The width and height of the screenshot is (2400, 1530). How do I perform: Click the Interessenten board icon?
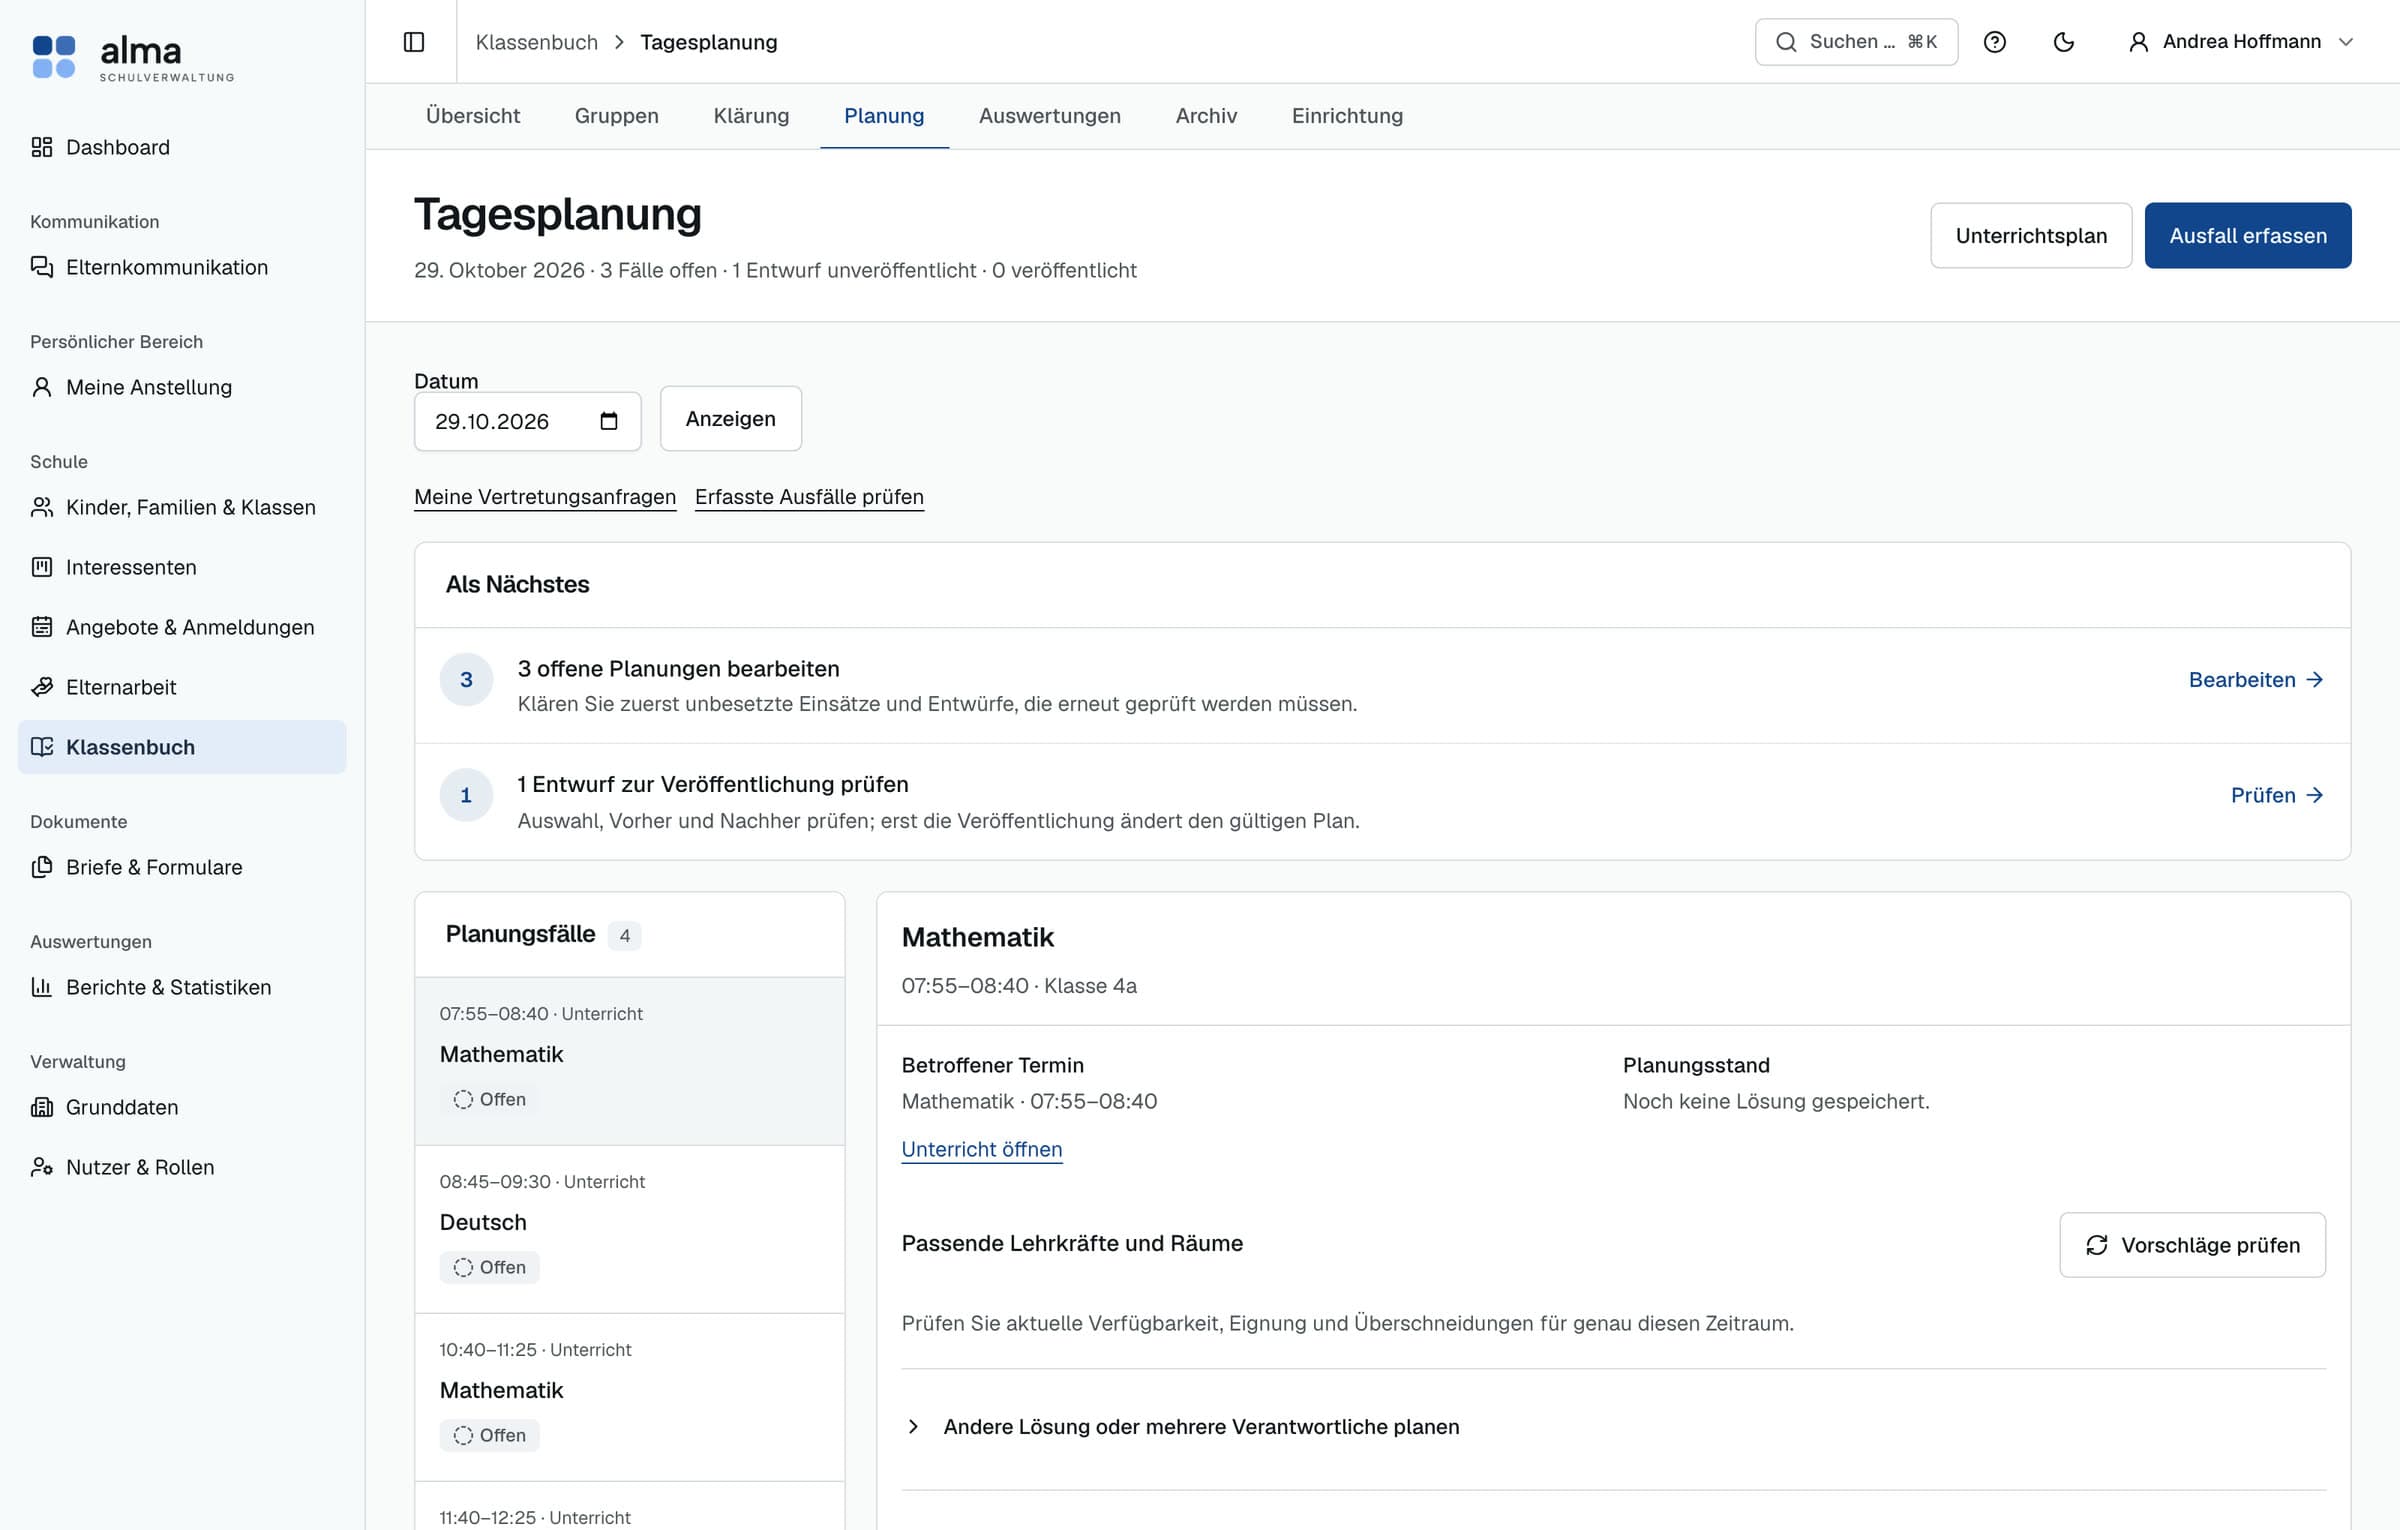pos(42,567)
